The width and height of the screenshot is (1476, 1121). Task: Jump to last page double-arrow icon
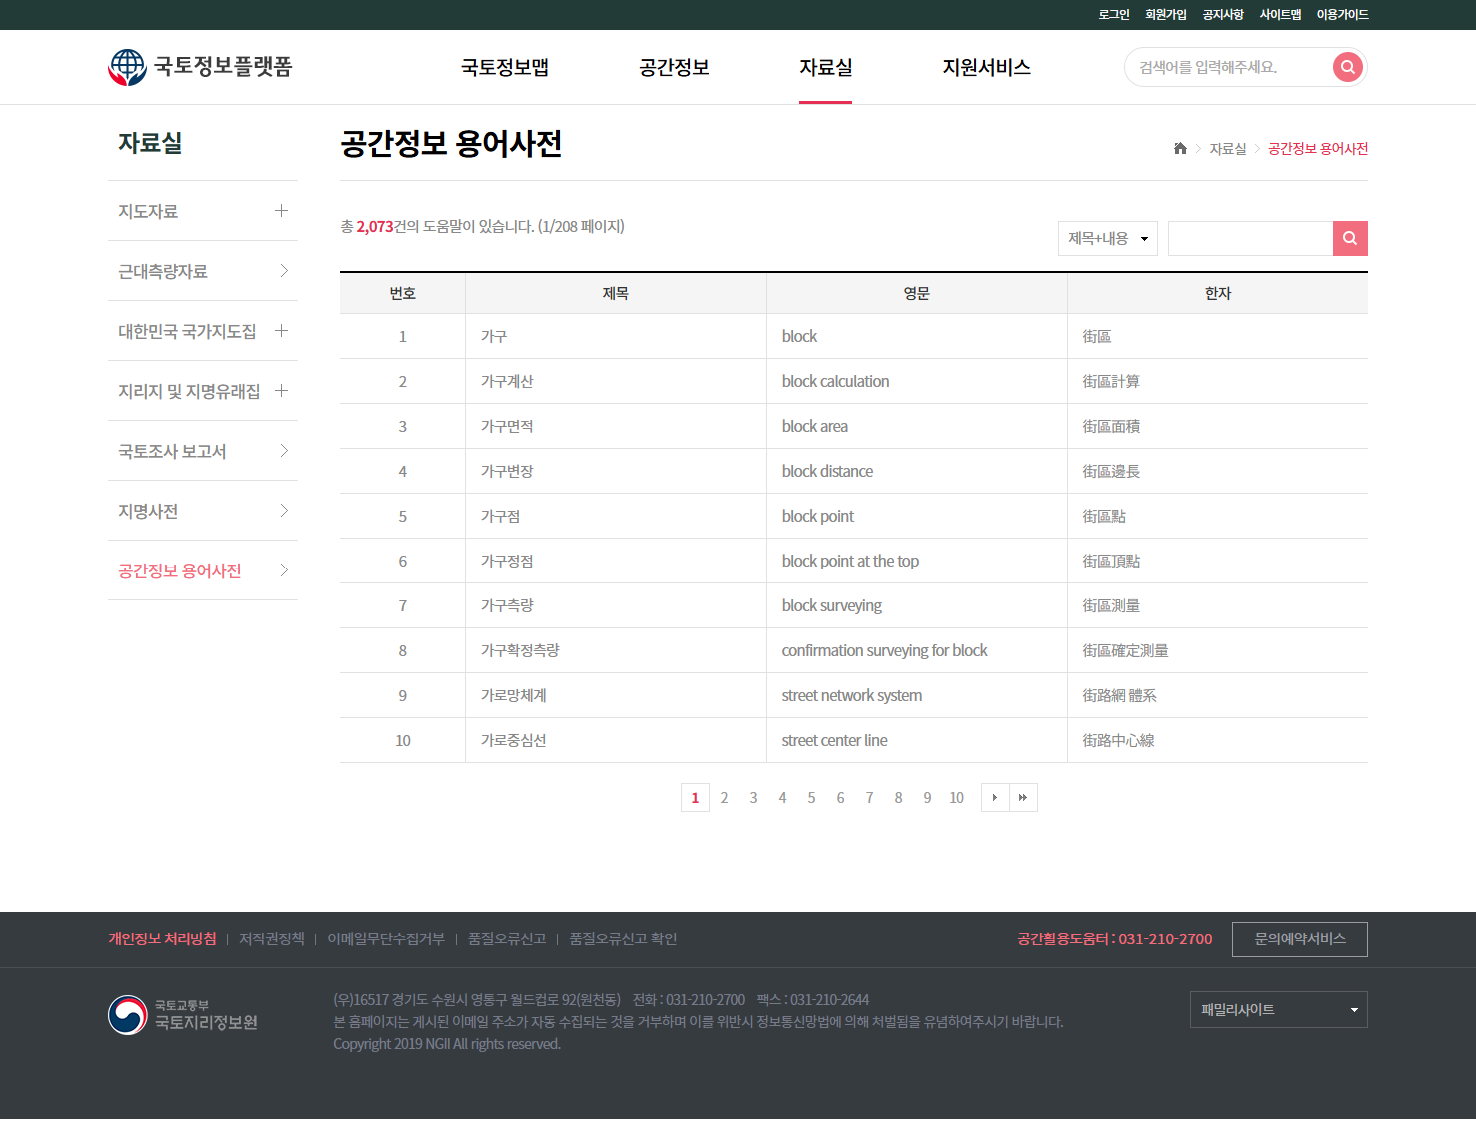pyautogui.click(x=1023, y=797)
